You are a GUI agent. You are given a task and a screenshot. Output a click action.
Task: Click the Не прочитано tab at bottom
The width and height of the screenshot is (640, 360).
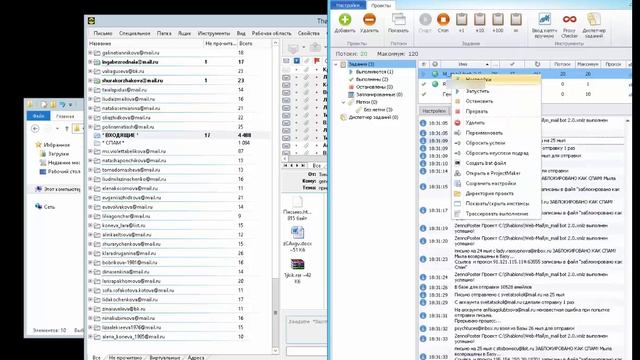125,357
